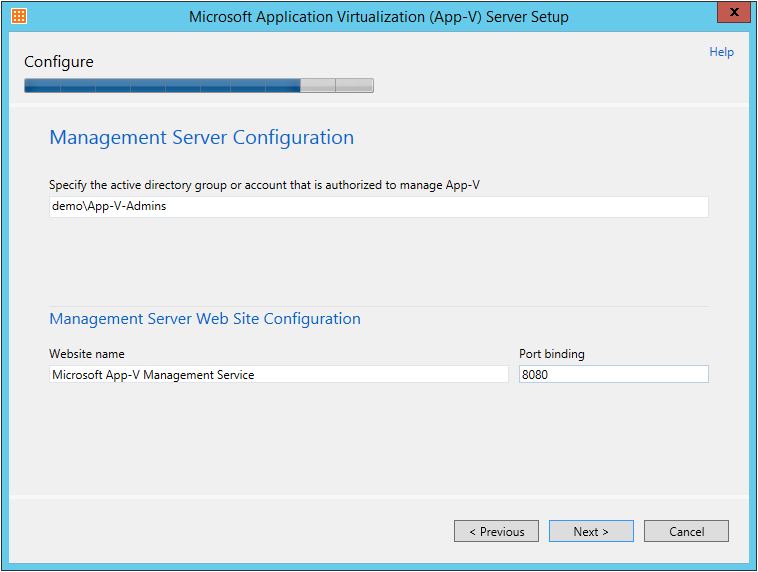Open the Help link
The width and height of the screenshot is (758, 572).
coord(721,52)
